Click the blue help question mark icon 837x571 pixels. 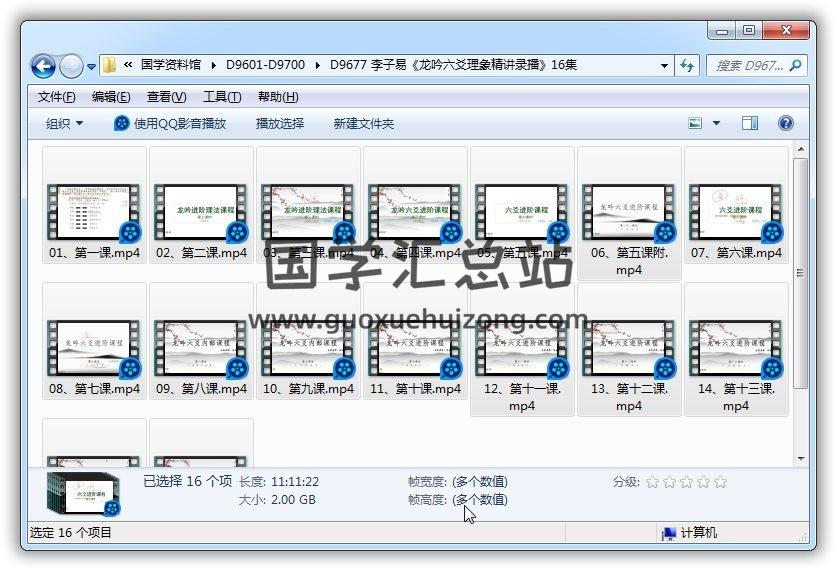point(786,123)
